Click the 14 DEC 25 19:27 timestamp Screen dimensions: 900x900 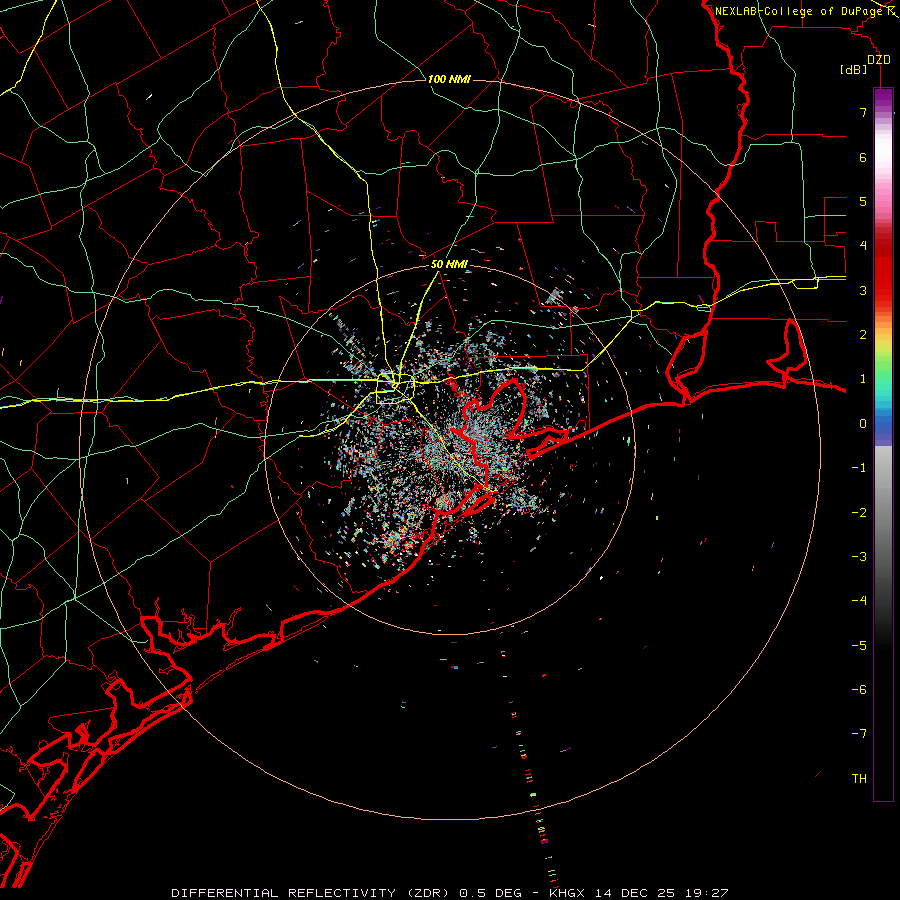point(661,893)
